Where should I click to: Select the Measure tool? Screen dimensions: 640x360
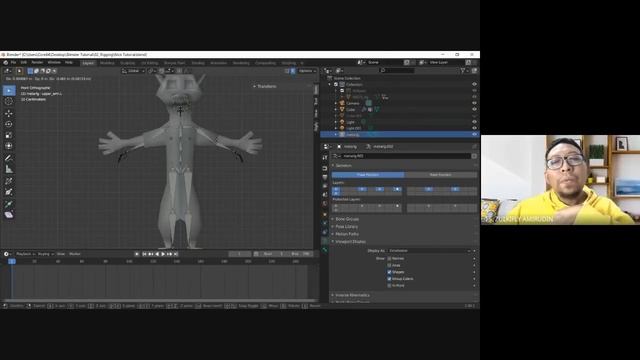[9, 169]
